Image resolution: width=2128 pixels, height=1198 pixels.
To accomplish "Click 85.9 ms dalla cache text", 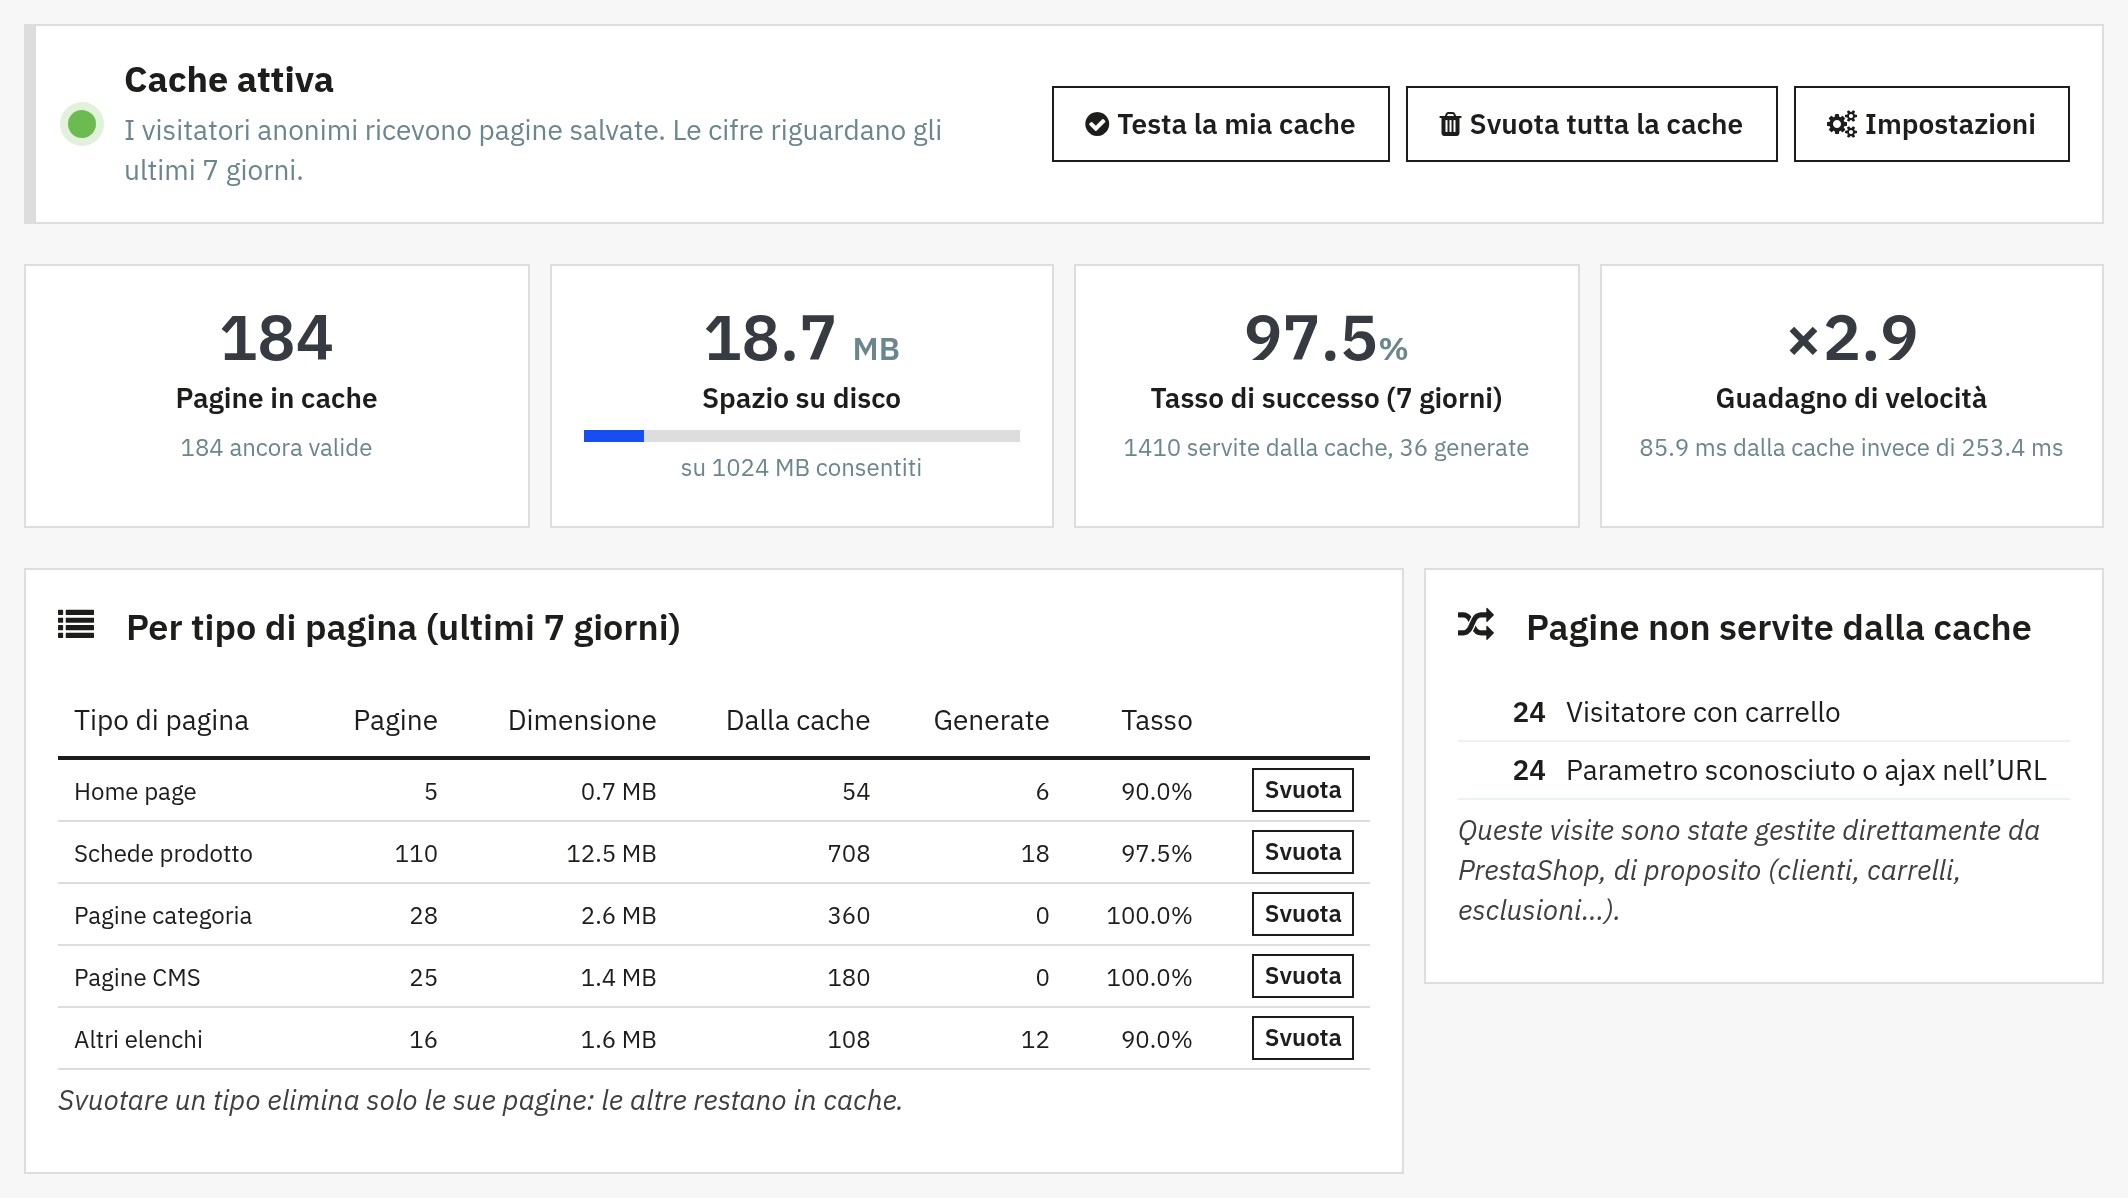I will pos(1851,447).
